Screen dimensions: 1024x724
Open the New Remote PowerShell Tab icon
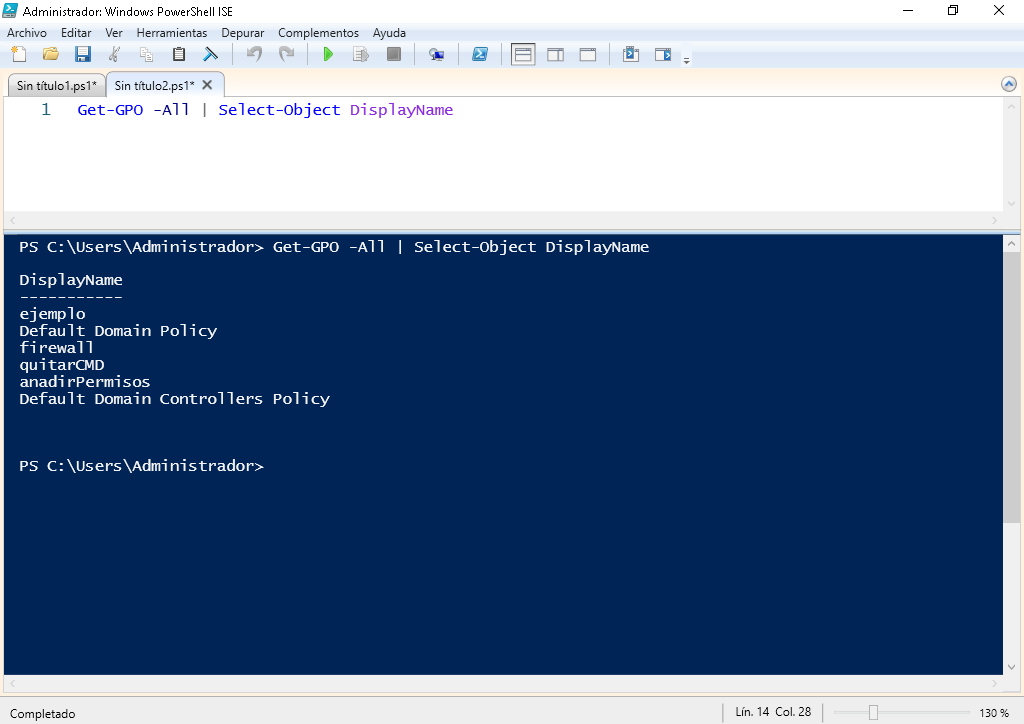(436, 54)
